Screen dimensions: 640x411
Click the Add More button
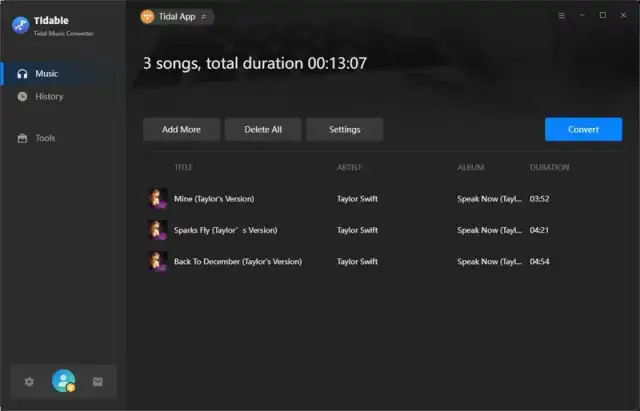click(182, 129)
